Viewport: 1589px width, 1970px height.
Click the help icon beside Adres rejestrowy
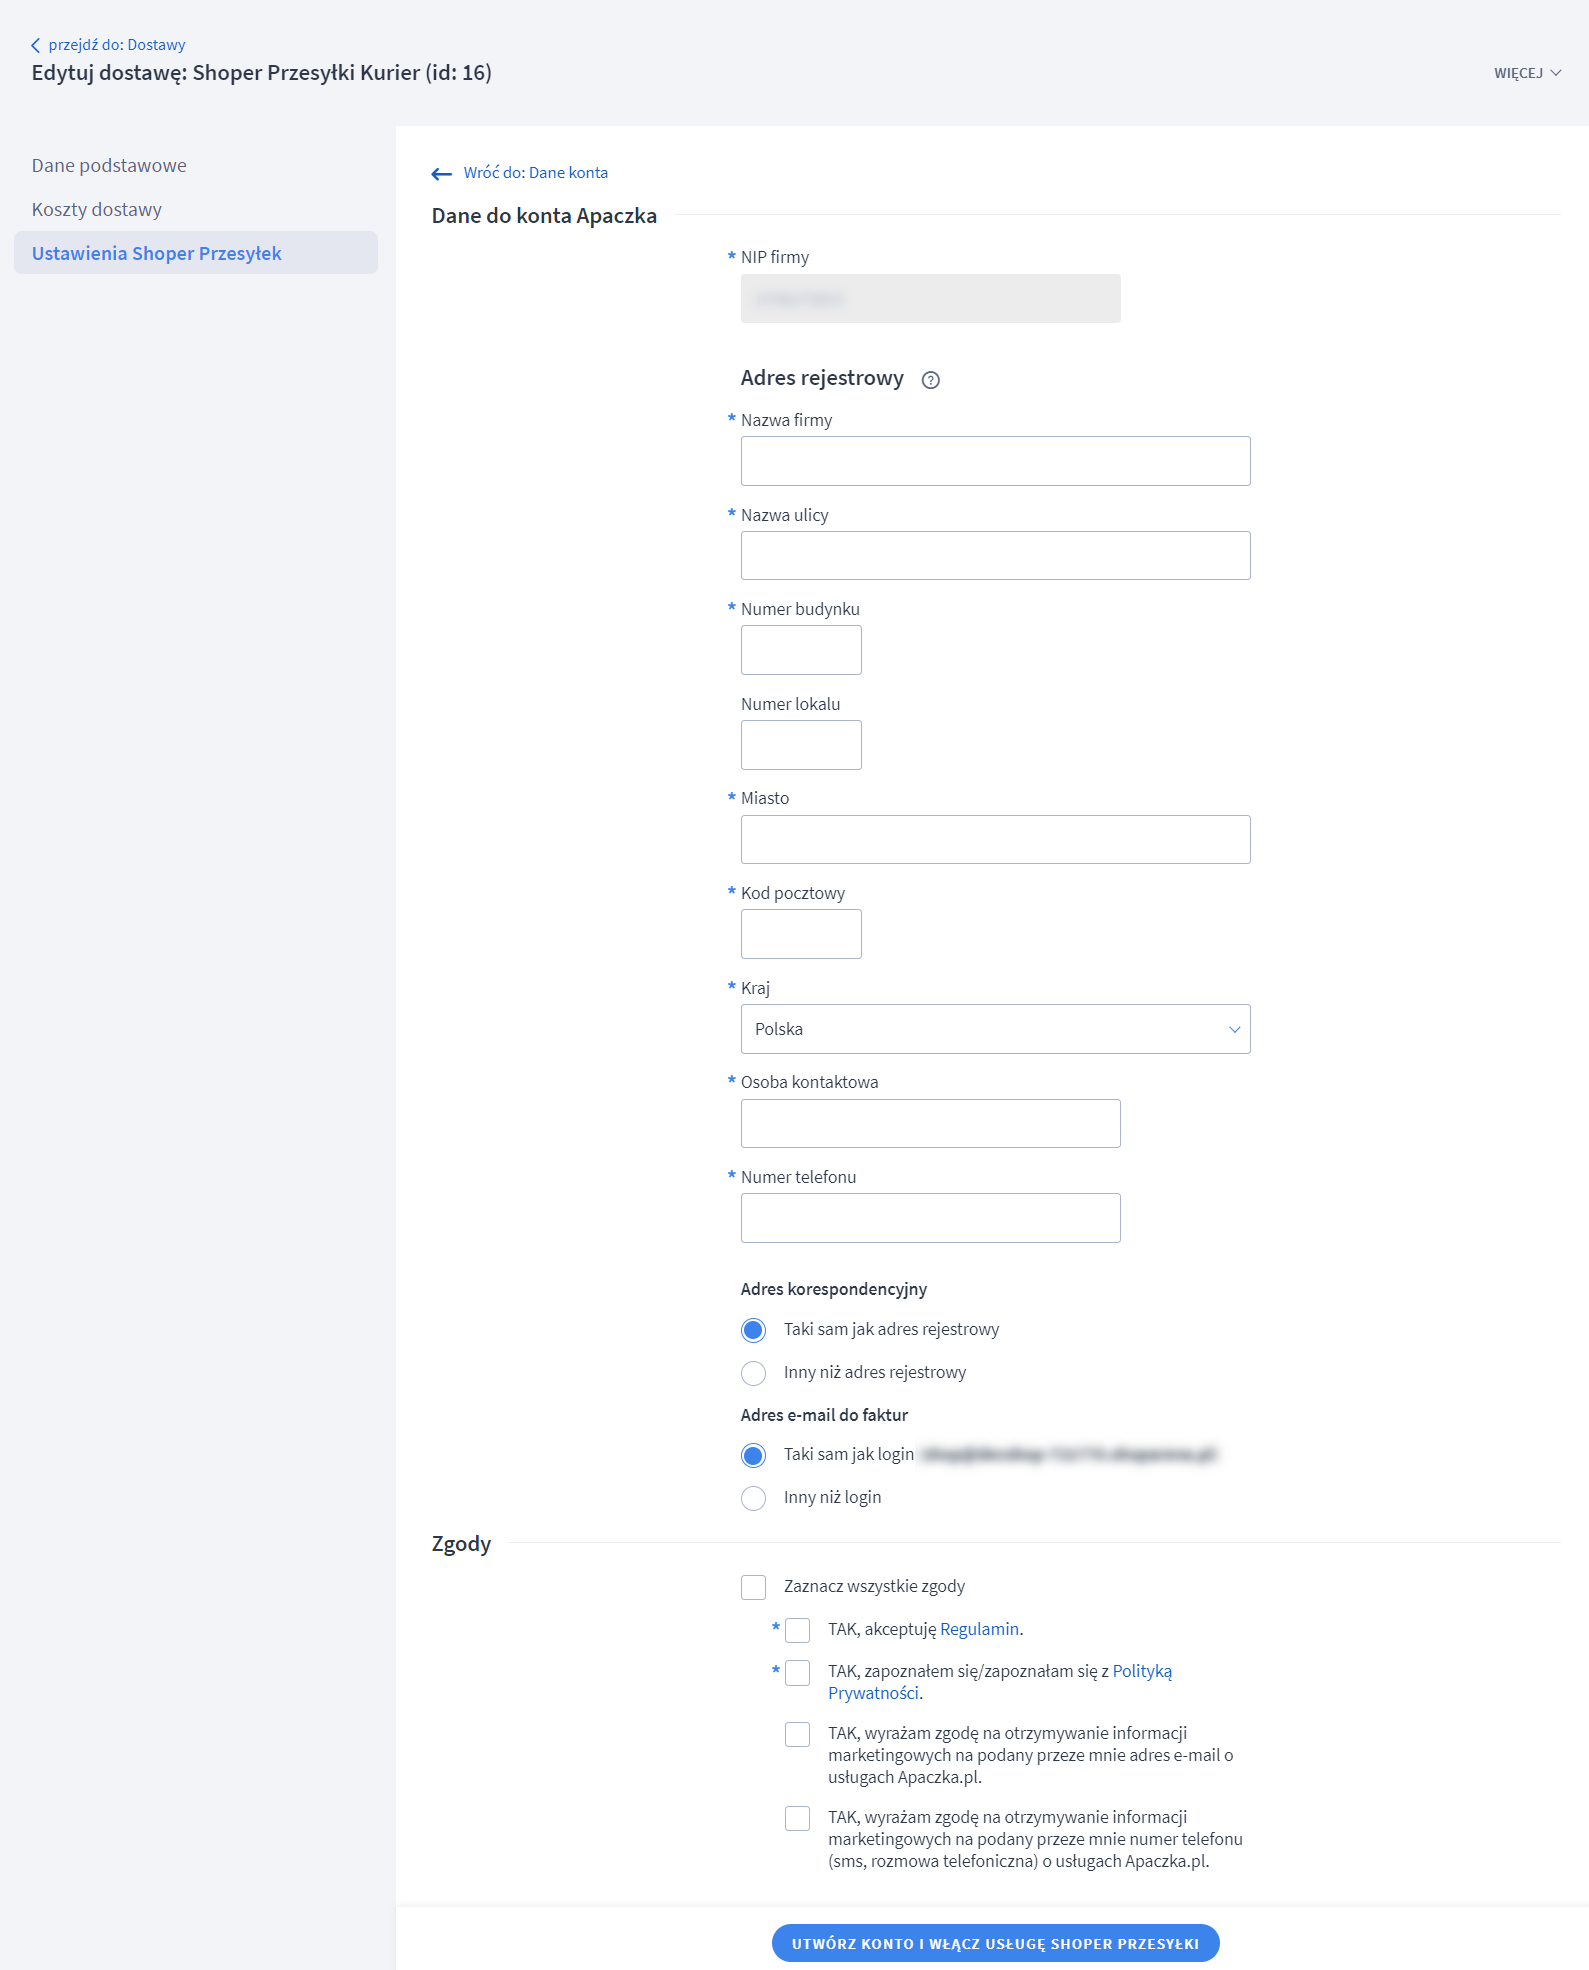(x=930, y=380)
